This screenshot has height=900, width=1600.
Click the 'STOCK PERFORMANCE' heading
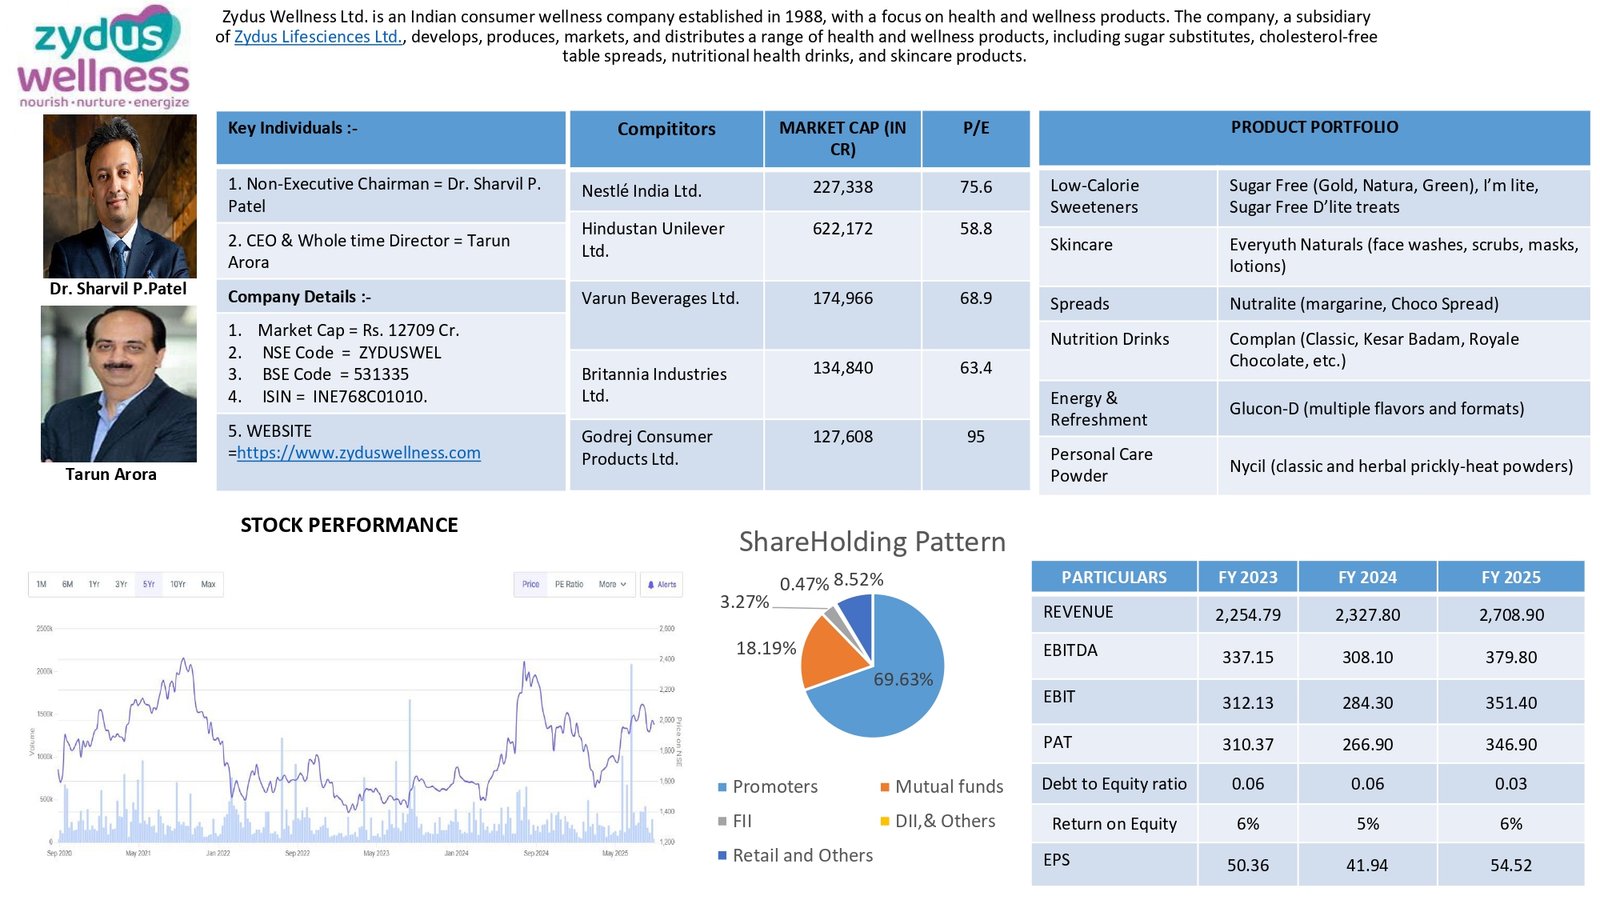click(x=349, y=525)
